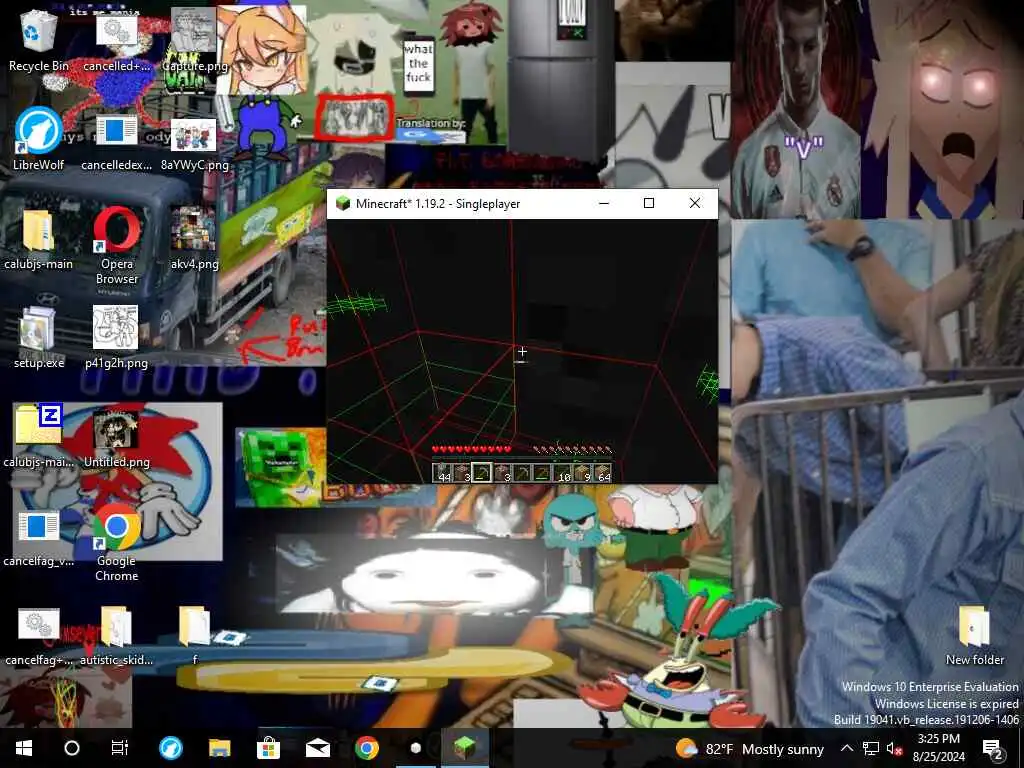Open Task View on the taskbar
1024x768 pixels.
pyautogui.click(x=120, y=748)
